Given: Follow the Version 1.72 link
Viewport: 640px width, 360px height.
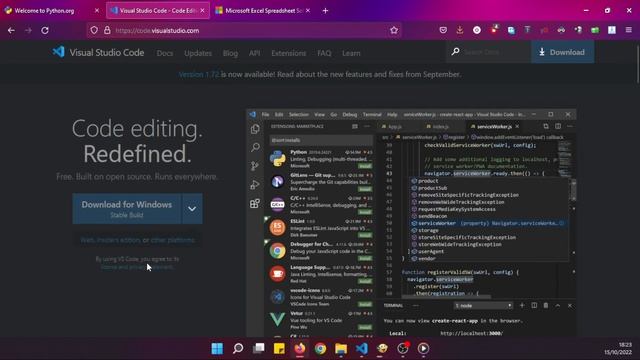Looking at the screenshot, I should pos(199,74).
